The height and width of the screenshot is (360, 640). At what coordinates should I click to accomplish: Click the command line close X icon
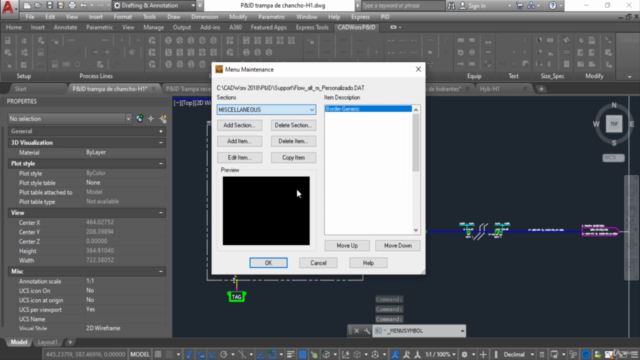(356, 331)
